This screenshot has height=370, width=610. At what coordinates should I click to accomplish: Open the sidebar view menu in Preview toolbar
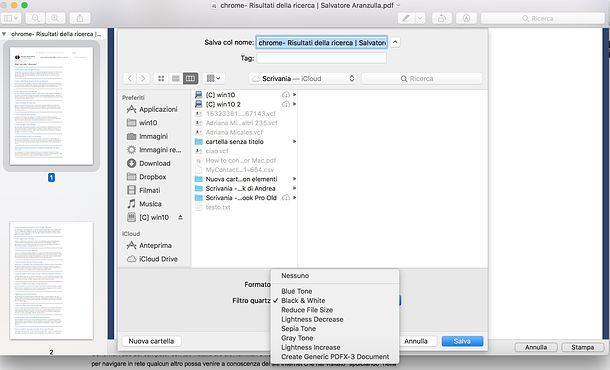[11, 18]
